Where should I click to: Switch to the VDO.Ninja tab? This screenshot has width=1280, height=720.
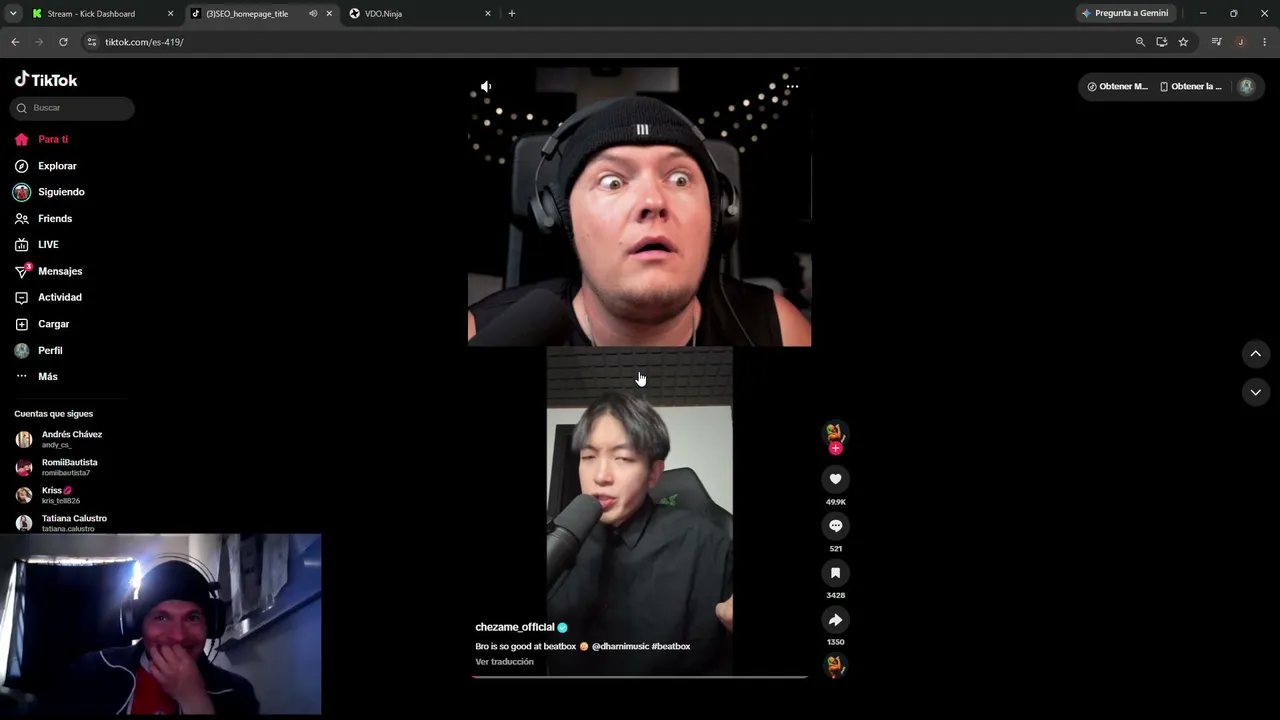click(420, 14)
